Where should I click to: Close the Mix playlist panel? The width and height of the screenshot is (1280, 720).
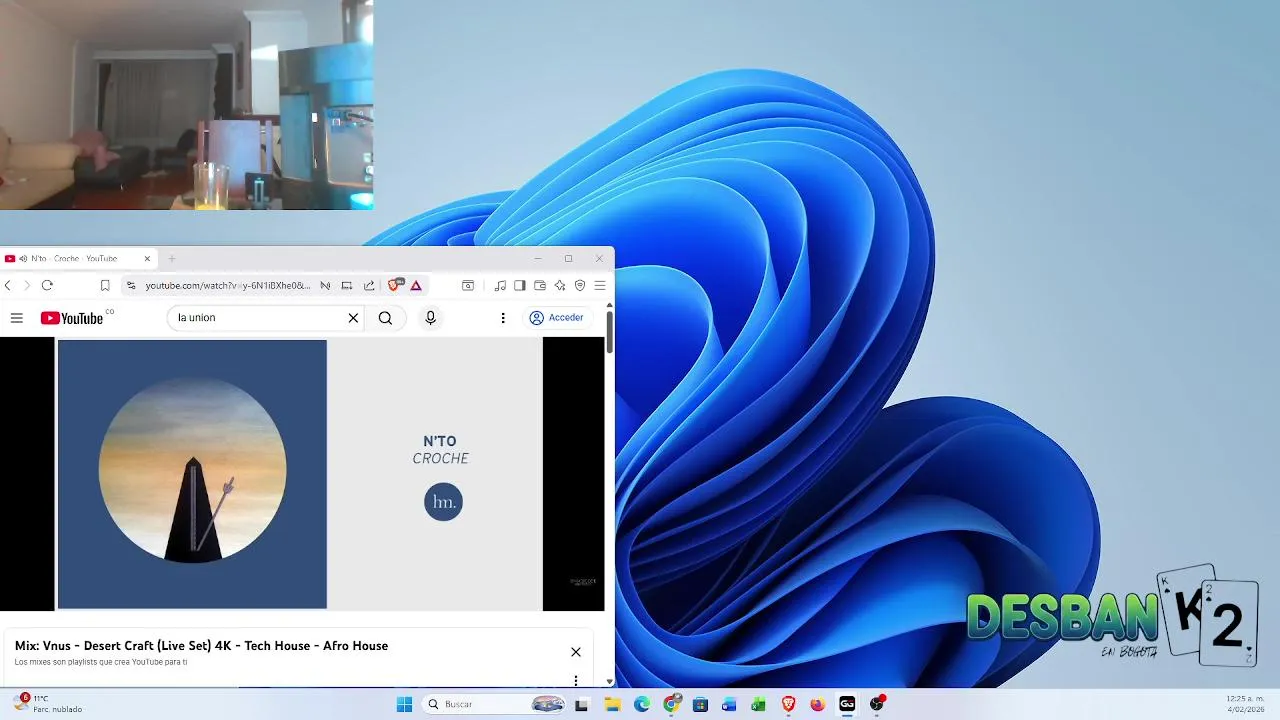tap(576, 652)
